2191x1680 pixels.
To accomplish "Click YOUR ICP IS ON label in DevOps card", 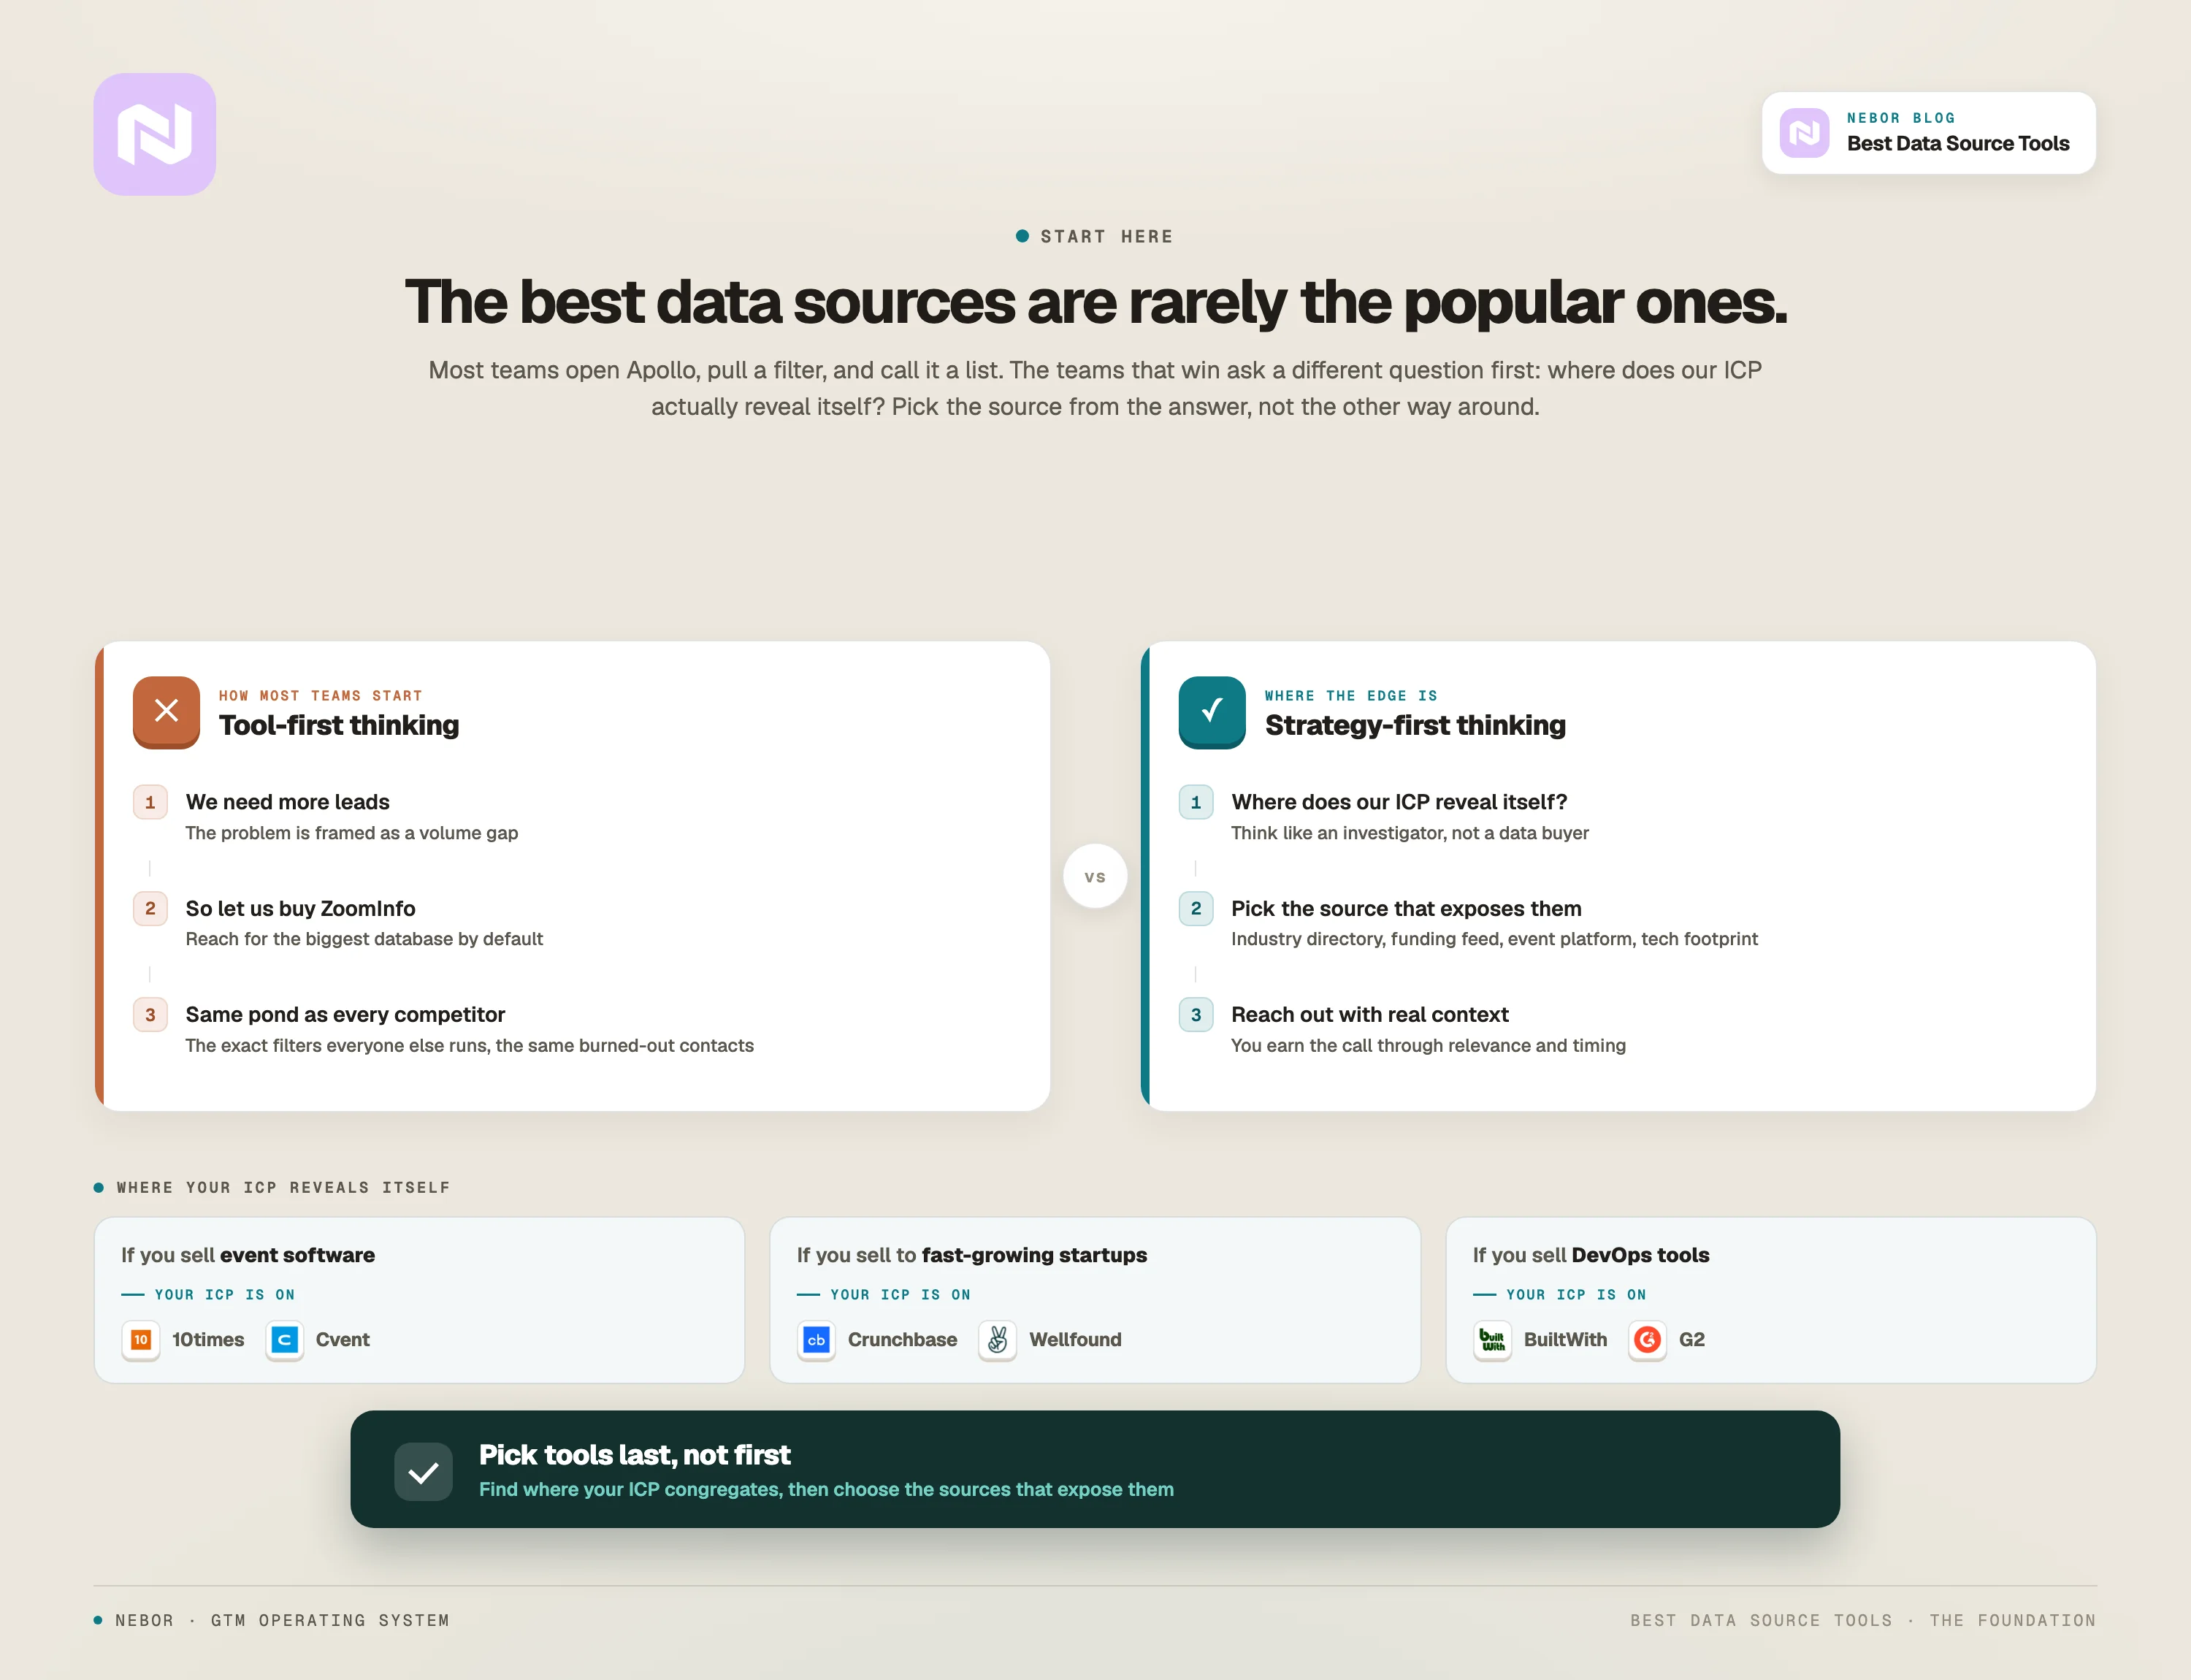I will point(1576,1294).
